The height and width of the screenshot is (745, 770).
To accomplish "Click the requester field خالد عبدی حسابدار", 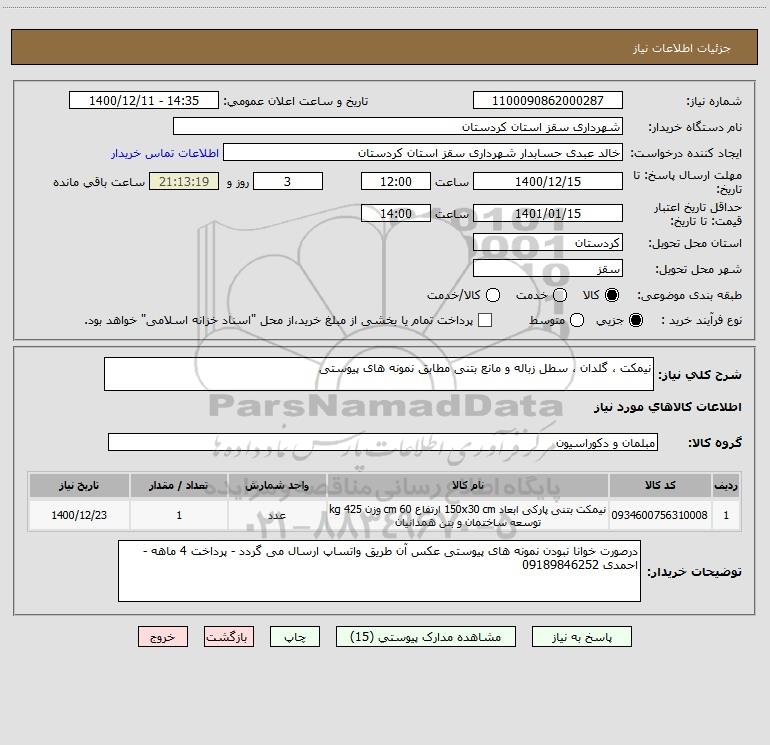I will (x=423, y=153).
